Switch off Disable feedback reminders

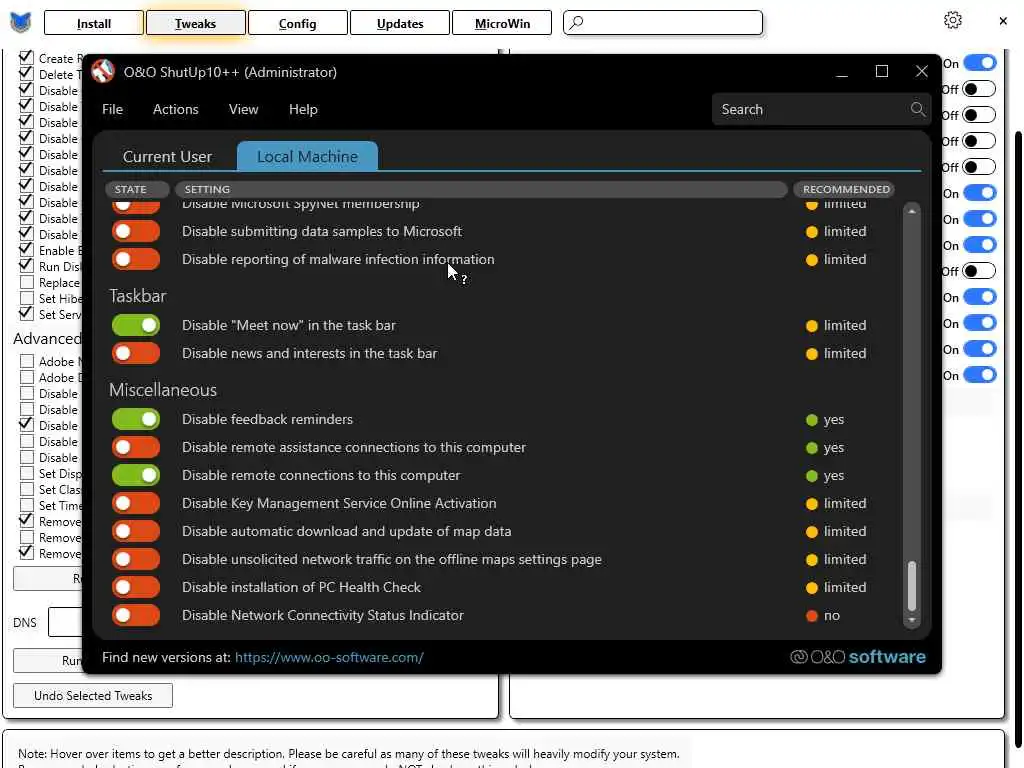pos(136,419)
